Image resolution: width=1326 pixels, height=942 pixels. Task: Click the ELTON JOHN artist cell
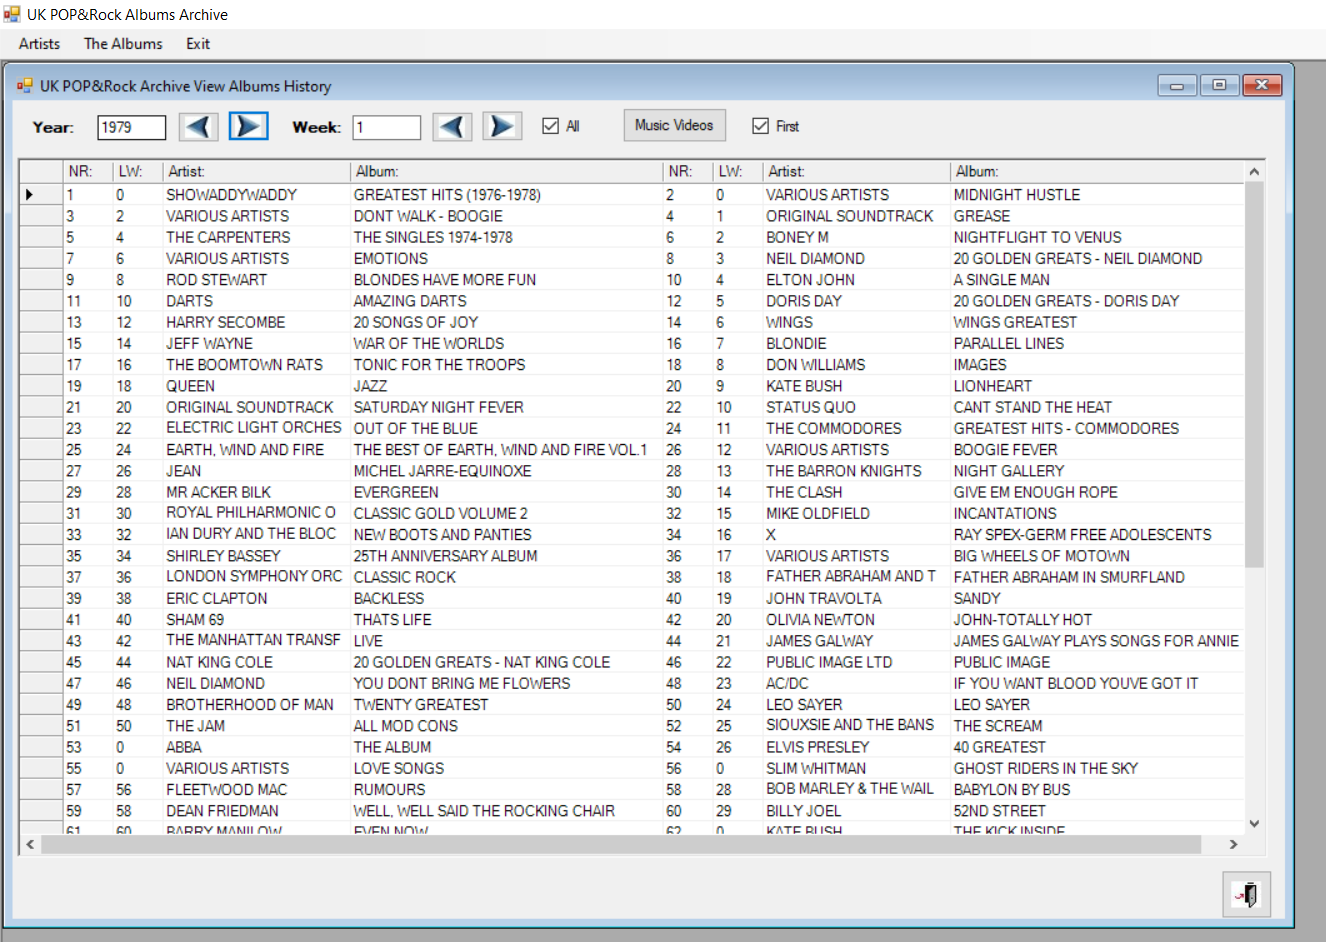click(x=856, y=280)
